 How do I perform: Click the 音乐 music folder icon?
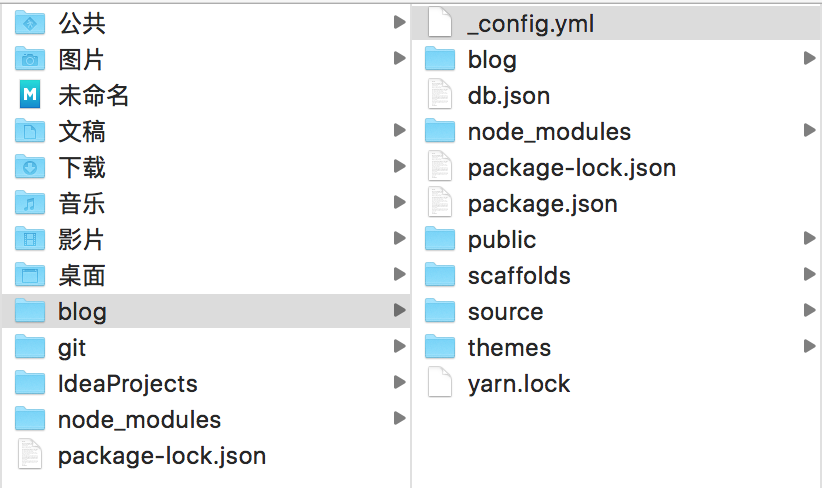click(31, 203)
